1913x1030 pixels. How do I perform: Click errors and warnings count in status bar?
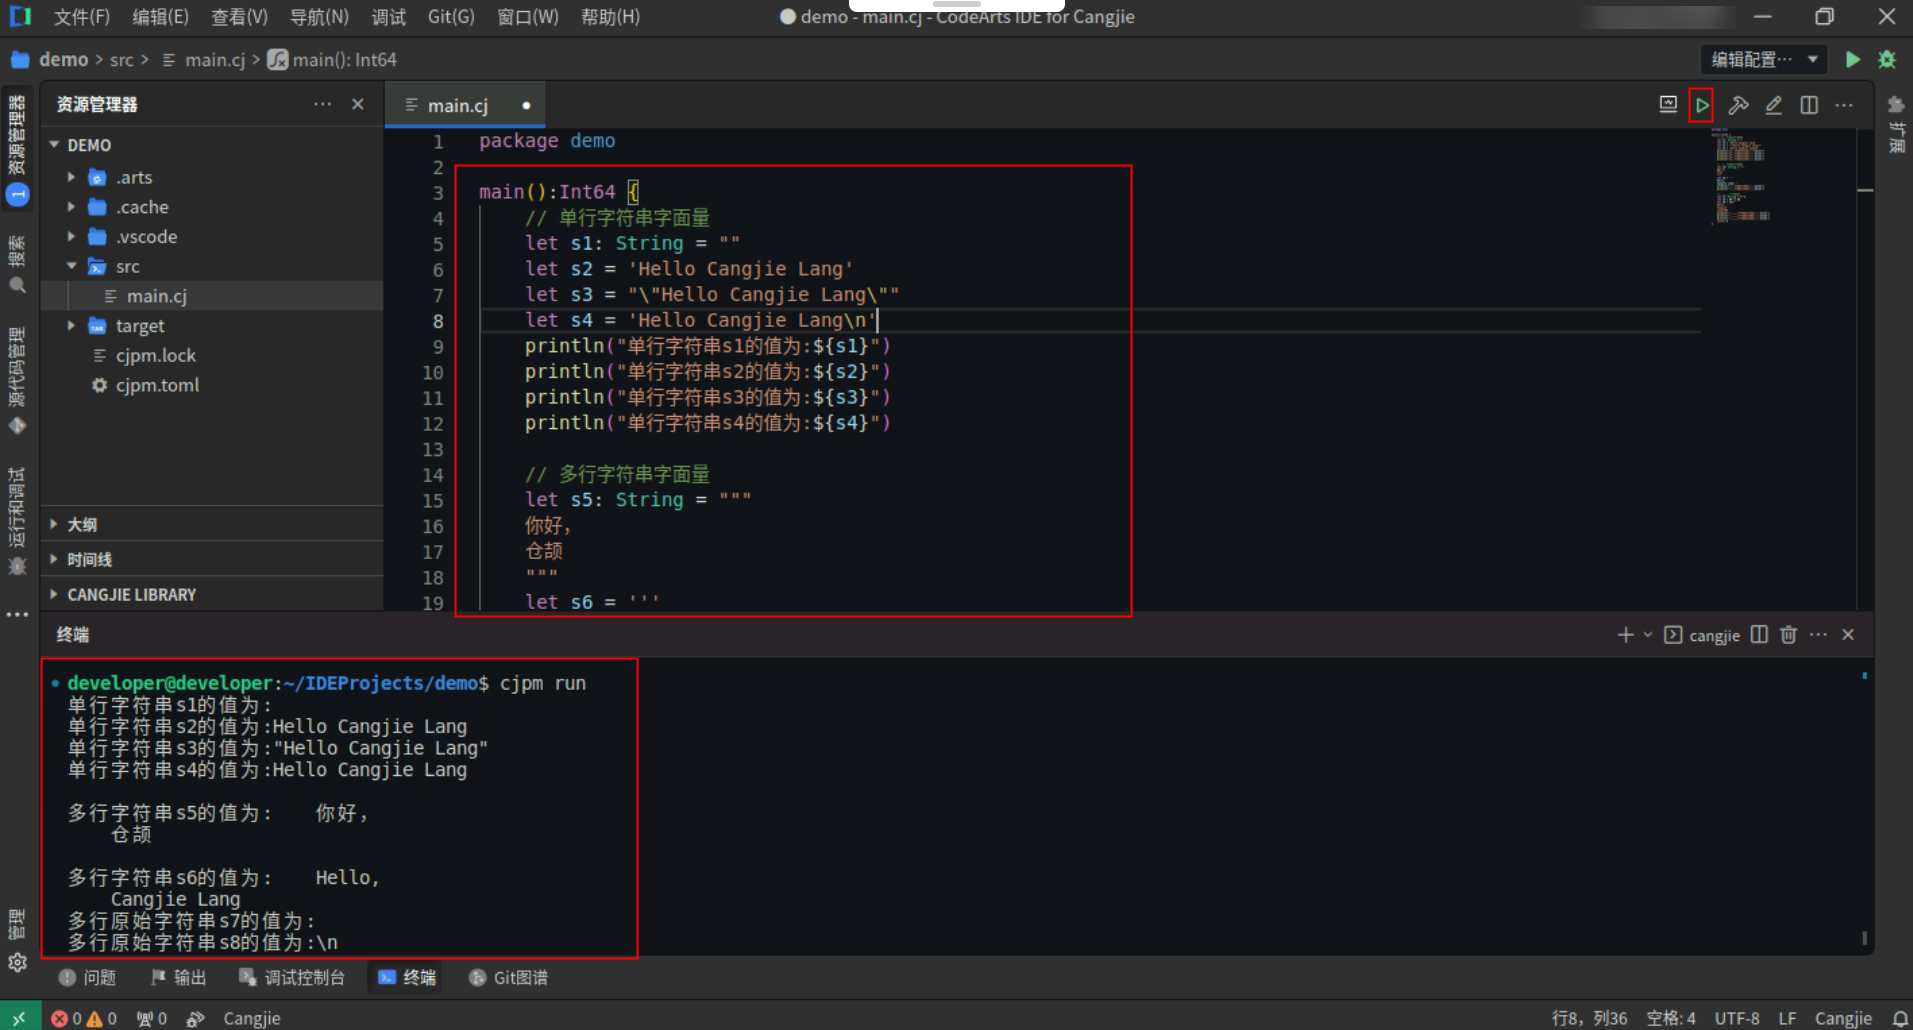point(84,1018)
